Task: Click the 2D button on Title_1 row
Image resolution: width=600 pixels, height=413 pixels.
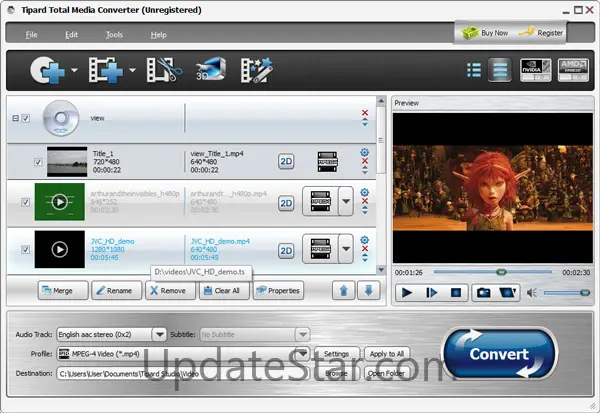Action: pyautogui.click(x=286, y=162)
